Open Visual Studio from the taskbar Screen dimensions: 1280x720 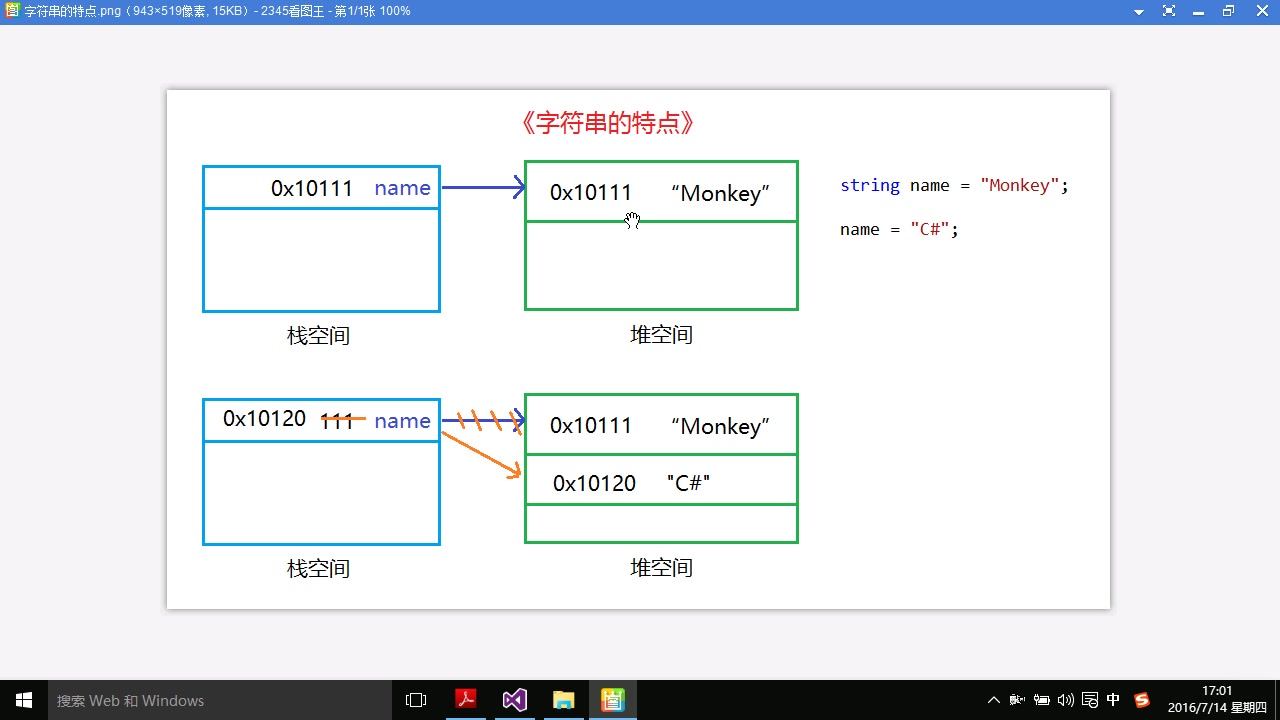click(x=515, y=700)
